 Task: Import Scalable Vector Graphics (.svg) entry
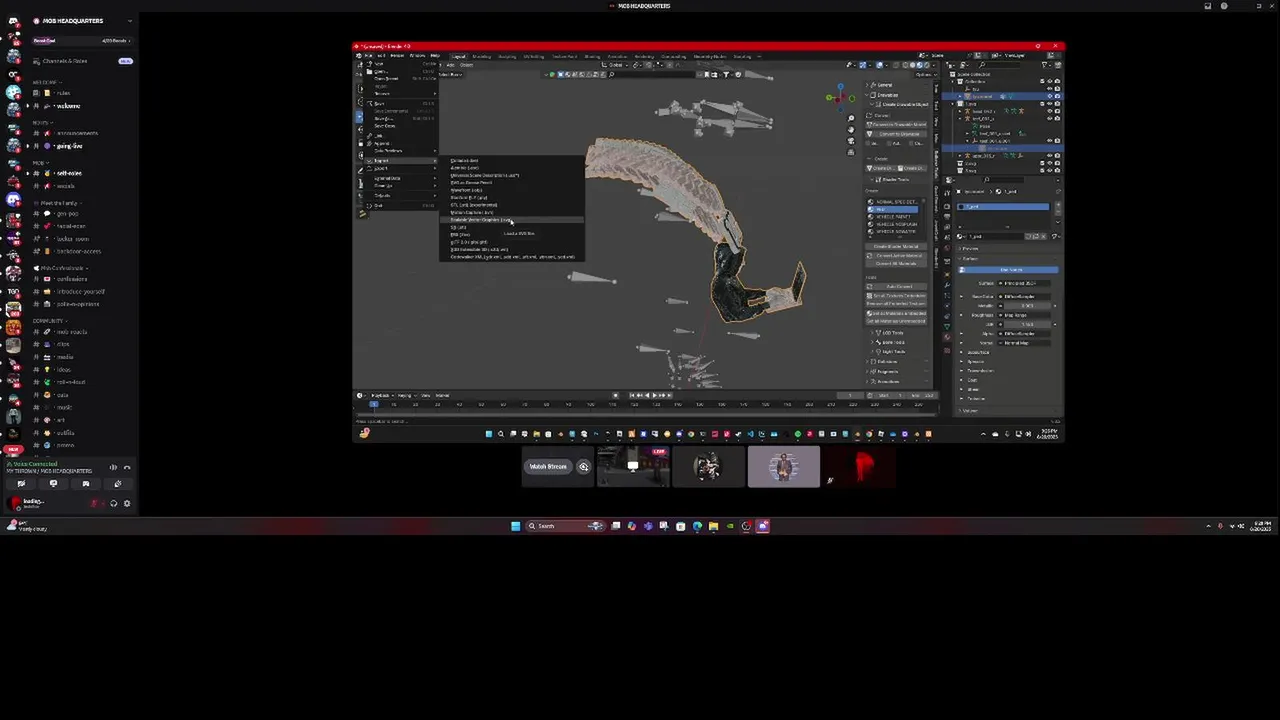(x=512, y=220)
